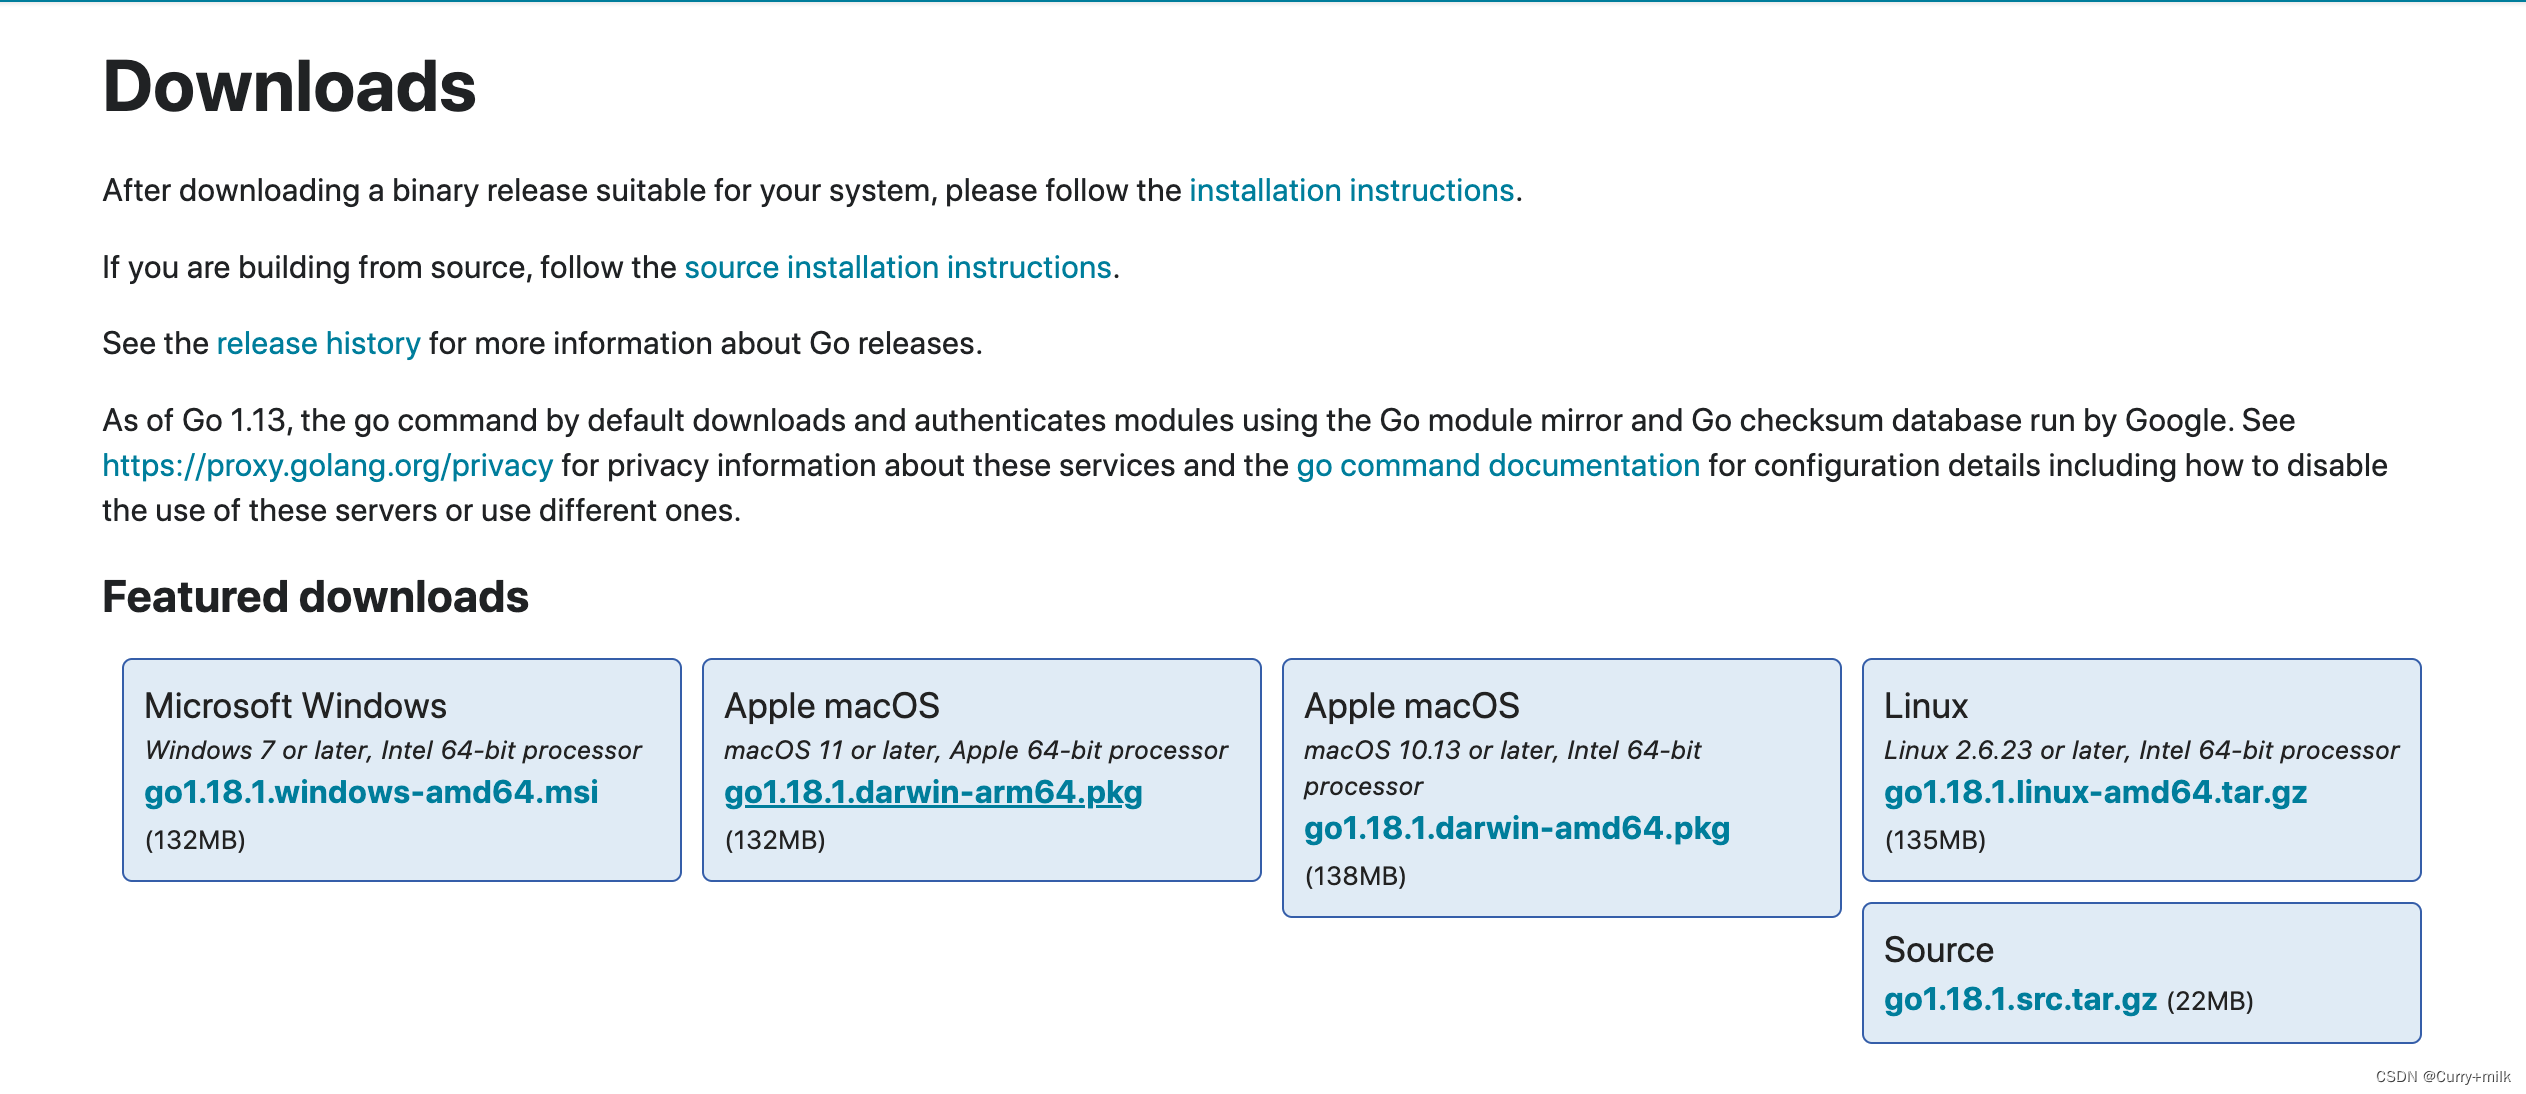
Task: Click the Windows 7 or later description text
Action: pos(392,750)
